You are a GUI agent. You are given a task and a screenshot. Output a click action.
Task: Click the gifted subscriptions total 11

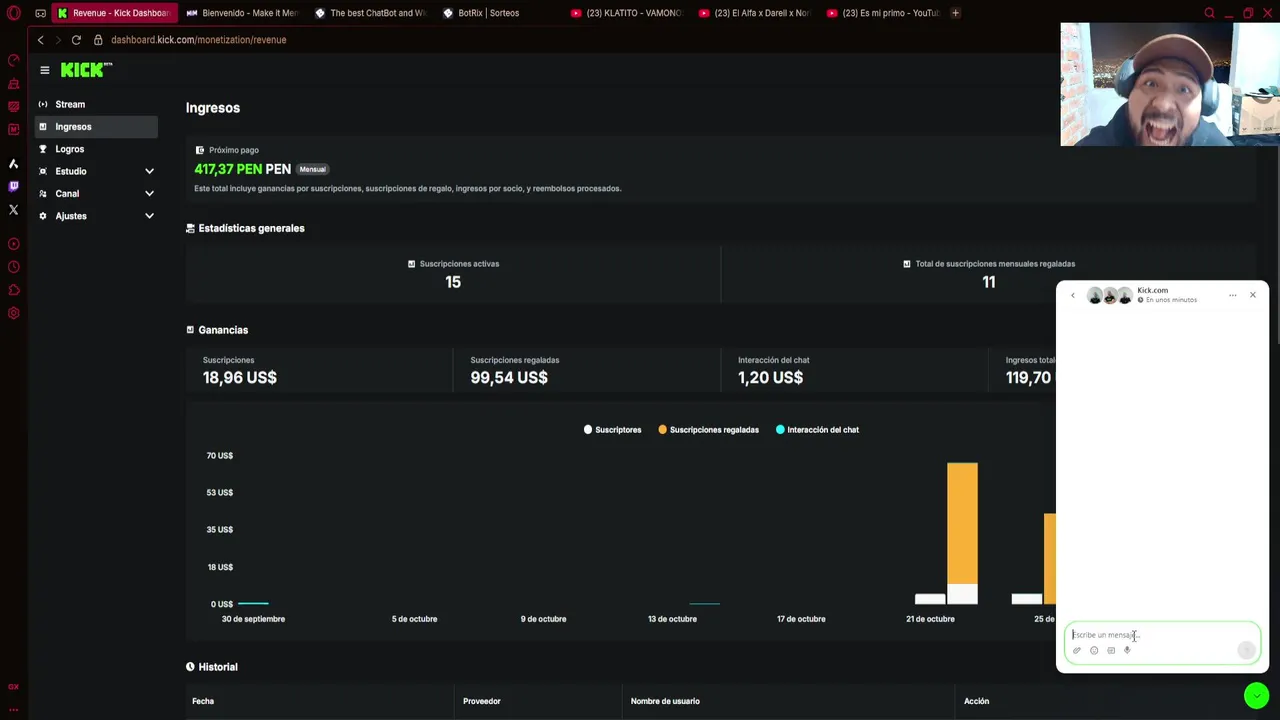pyautogui.click(x=989, y=282)
